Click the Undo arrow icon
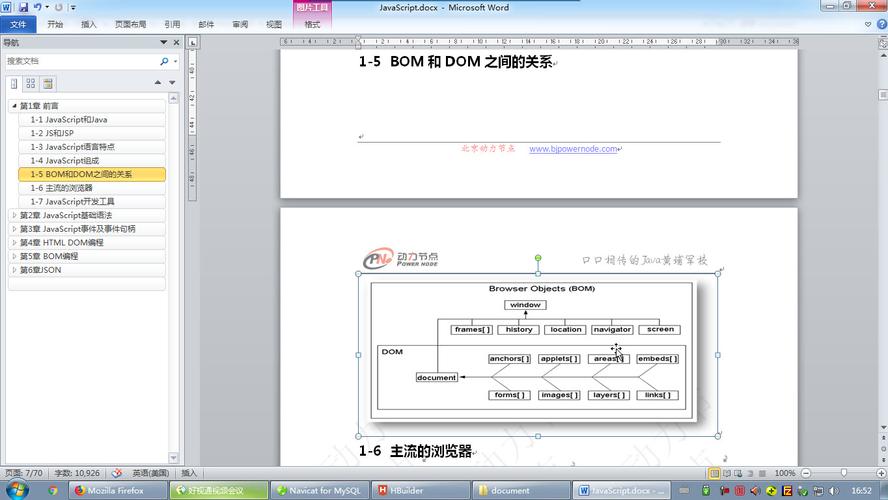The image size is (888, 500). click(37, 7)
